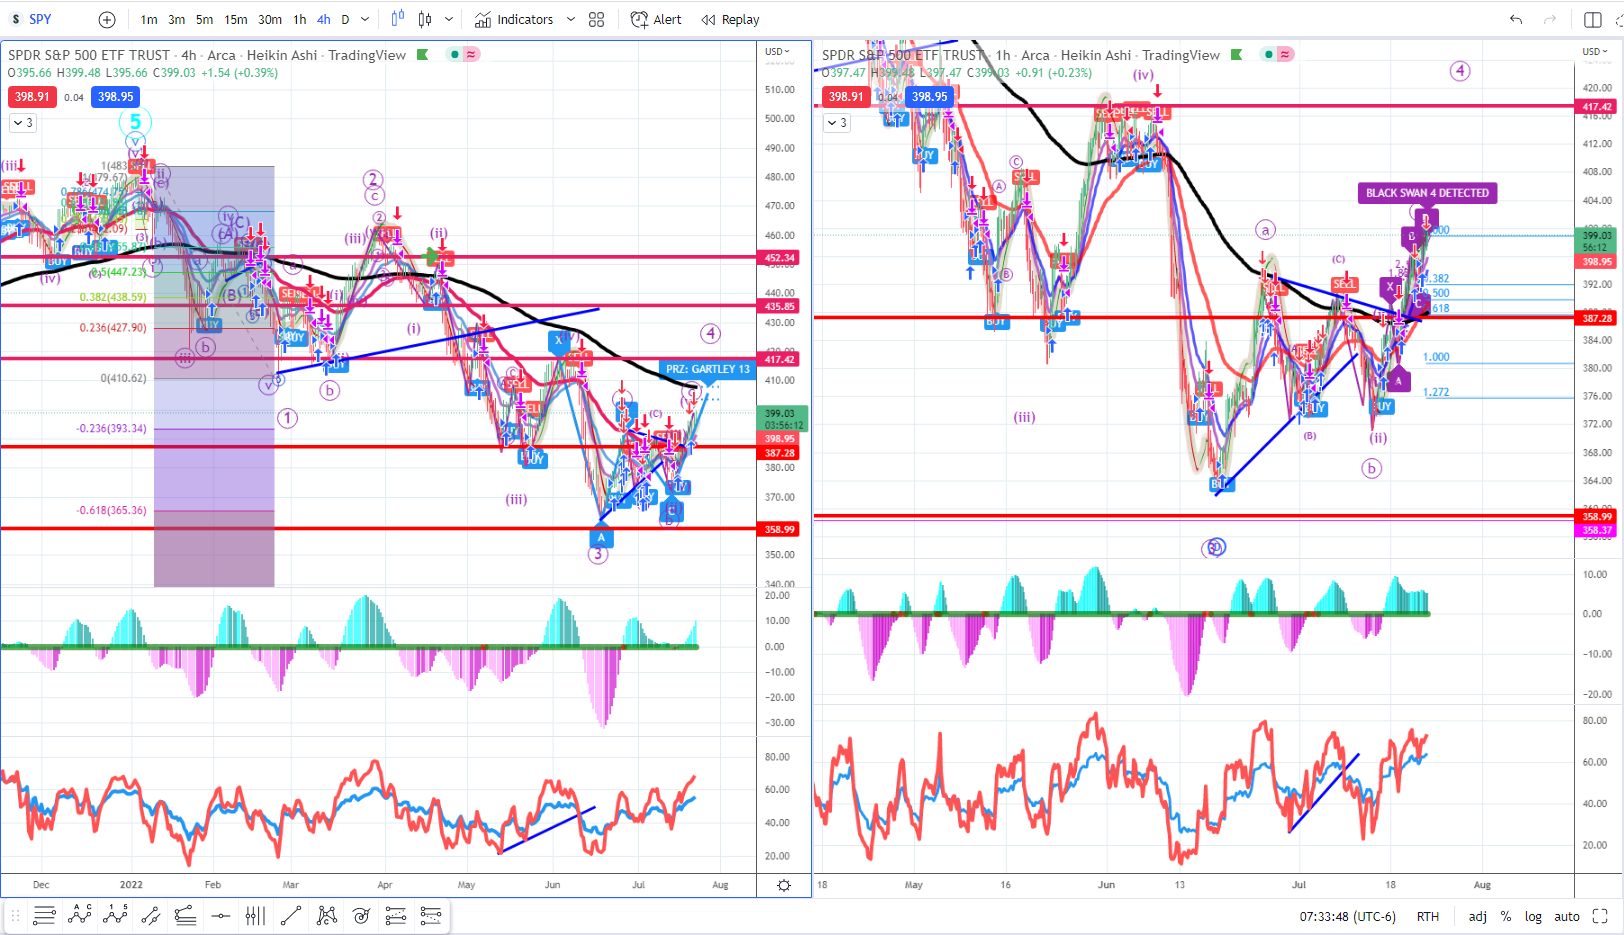
Task: Select the Fib time zone tool
Action: (x=255, y=915)
